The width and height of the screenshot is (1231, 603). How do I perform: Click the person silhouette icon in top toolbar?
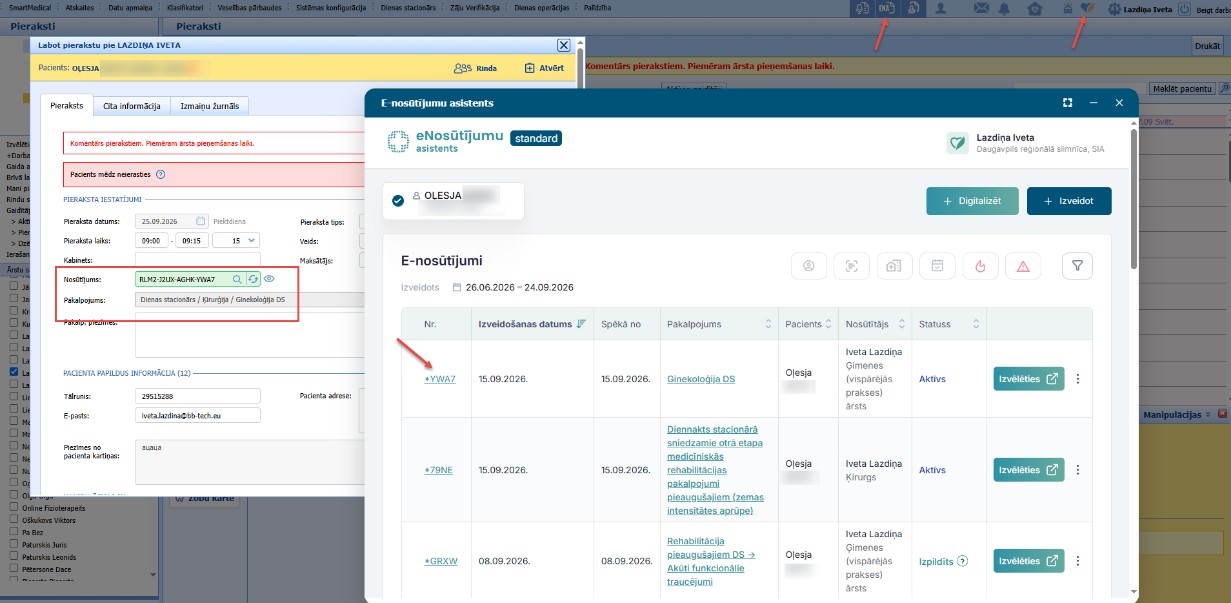click(x=941, y=8)
